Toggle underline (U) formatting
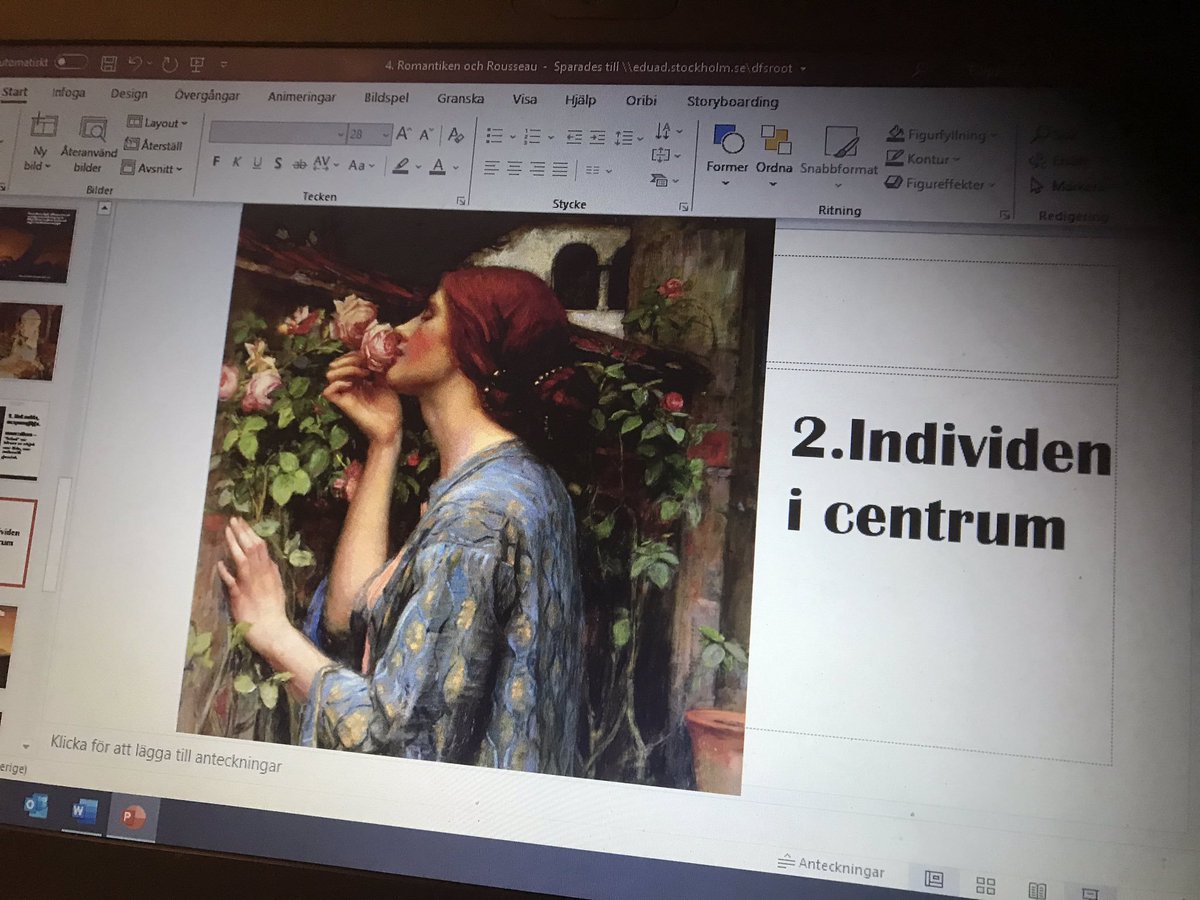The height and width of the screenshot is (900, 1200). coord(257,163)
